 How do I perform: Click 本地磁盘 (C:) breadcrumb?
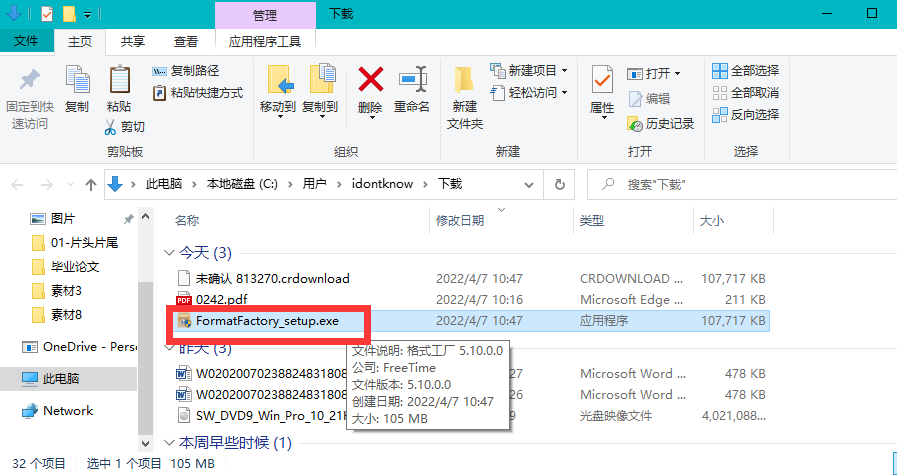(242, 184)
